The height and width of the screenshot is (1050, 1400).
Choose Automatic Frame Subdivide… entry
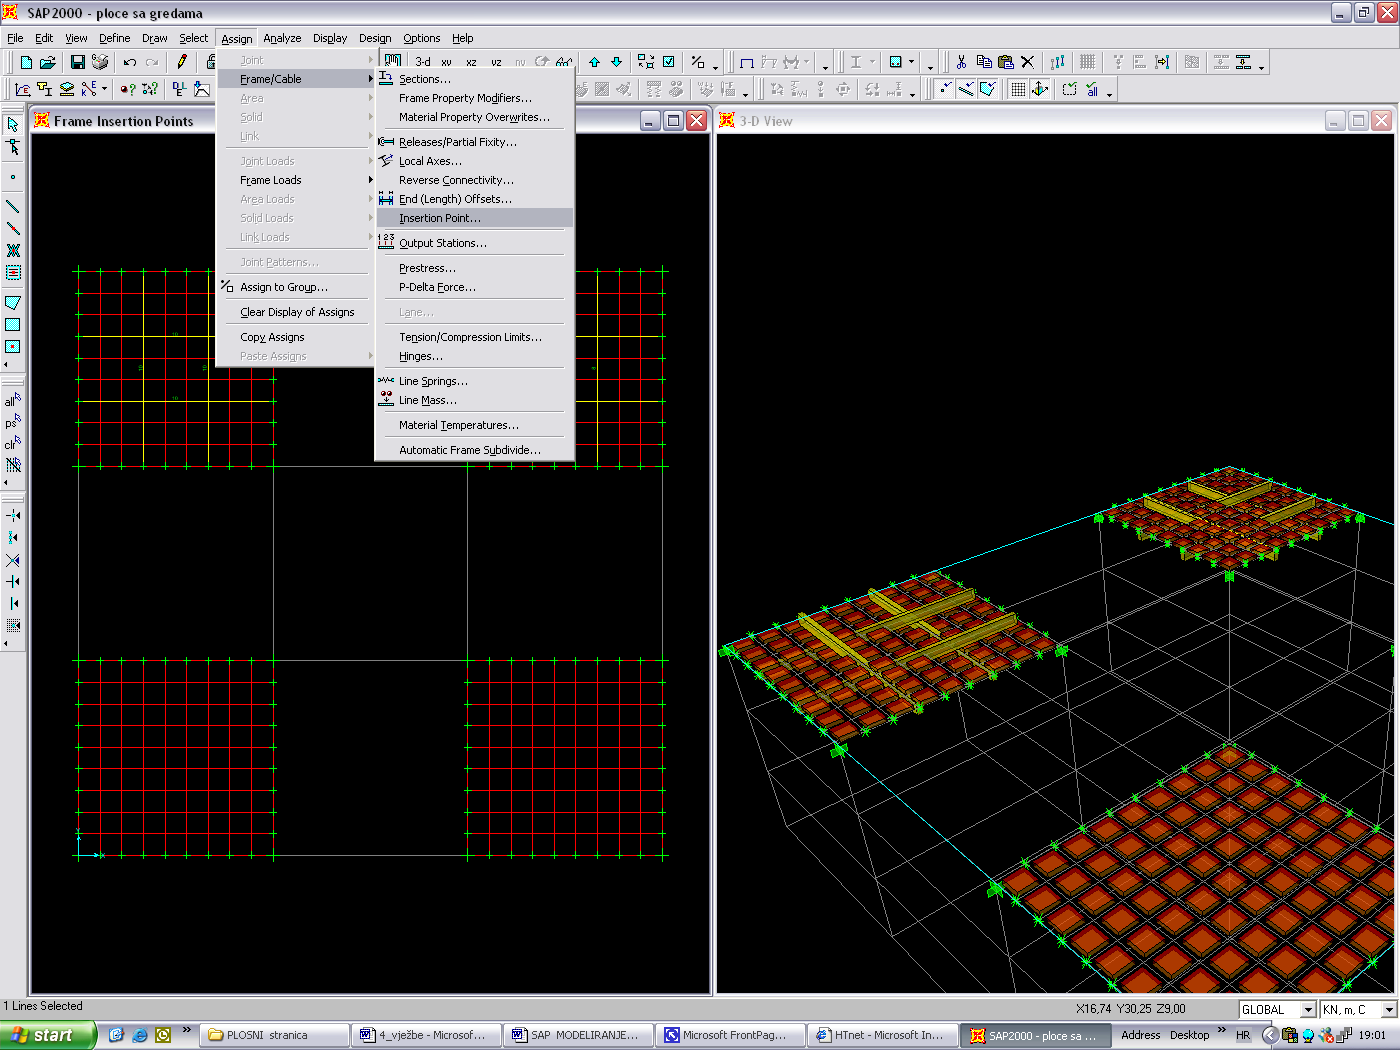point(474,450)
